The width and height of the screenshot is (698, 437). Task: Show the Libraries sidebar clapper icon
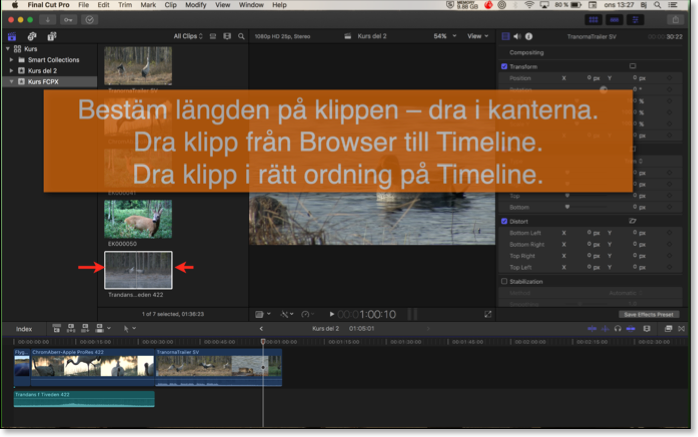12,36
